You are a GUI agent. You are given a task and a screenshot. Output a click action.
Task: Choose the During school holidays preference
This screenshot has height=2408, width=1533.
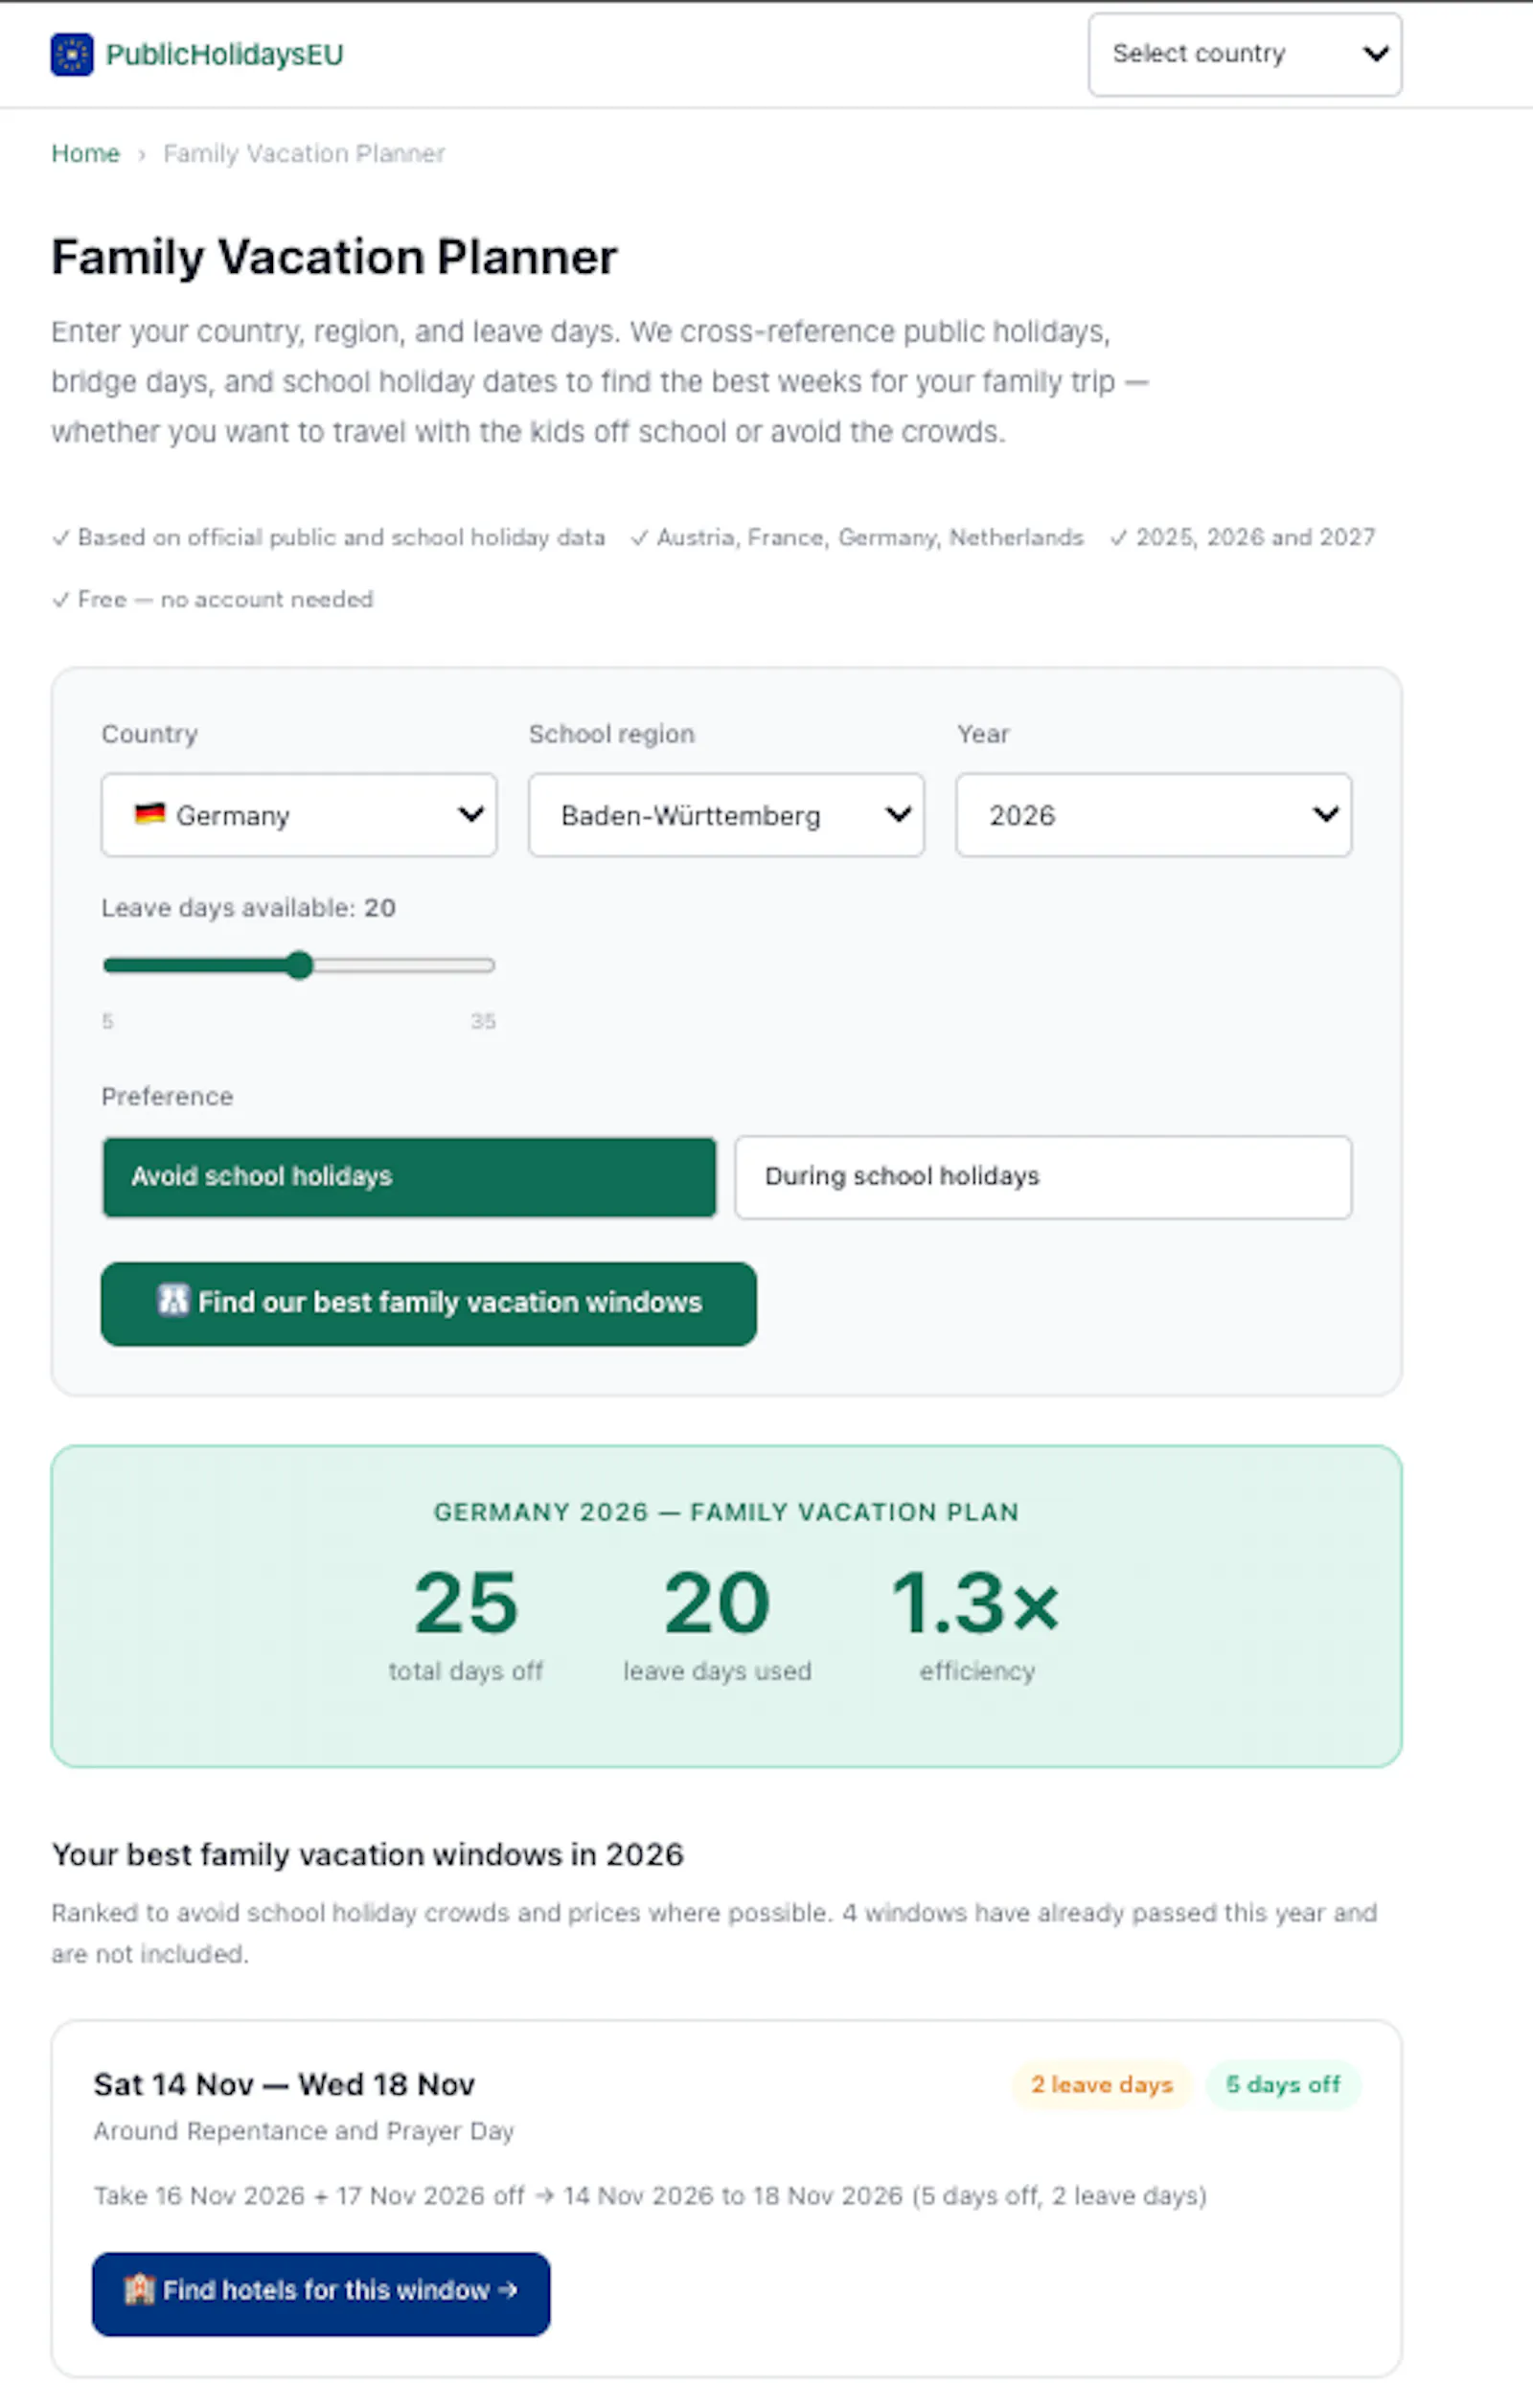point(1043,1177)
